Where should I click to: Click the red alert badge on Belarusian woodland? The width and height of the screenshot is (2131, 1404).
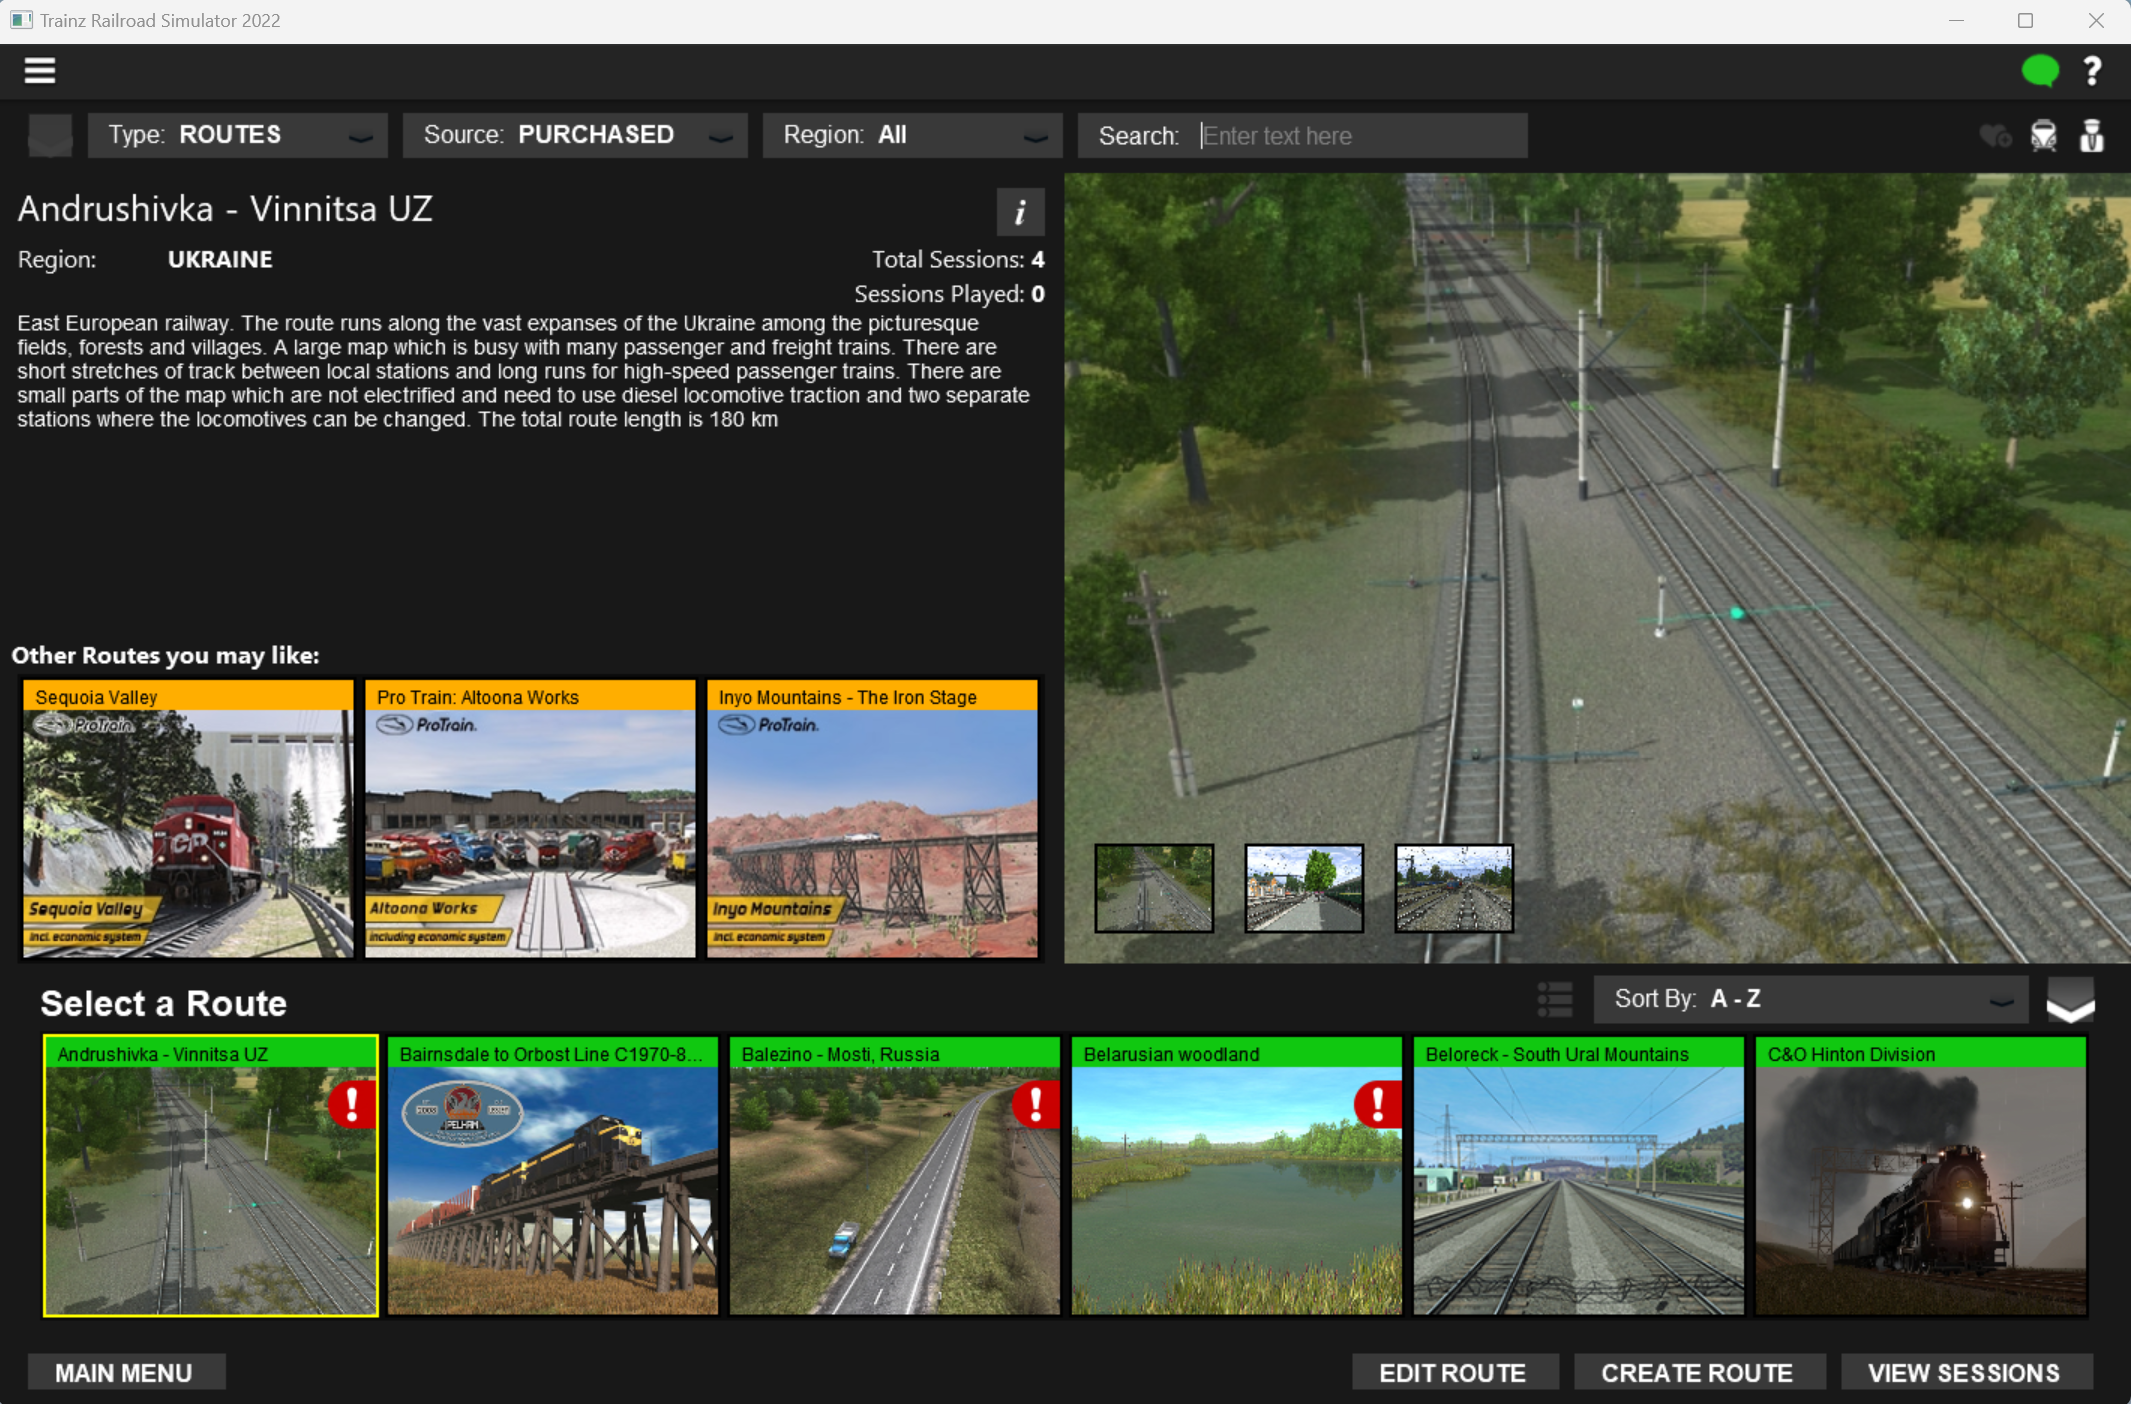point(1377,1104)
